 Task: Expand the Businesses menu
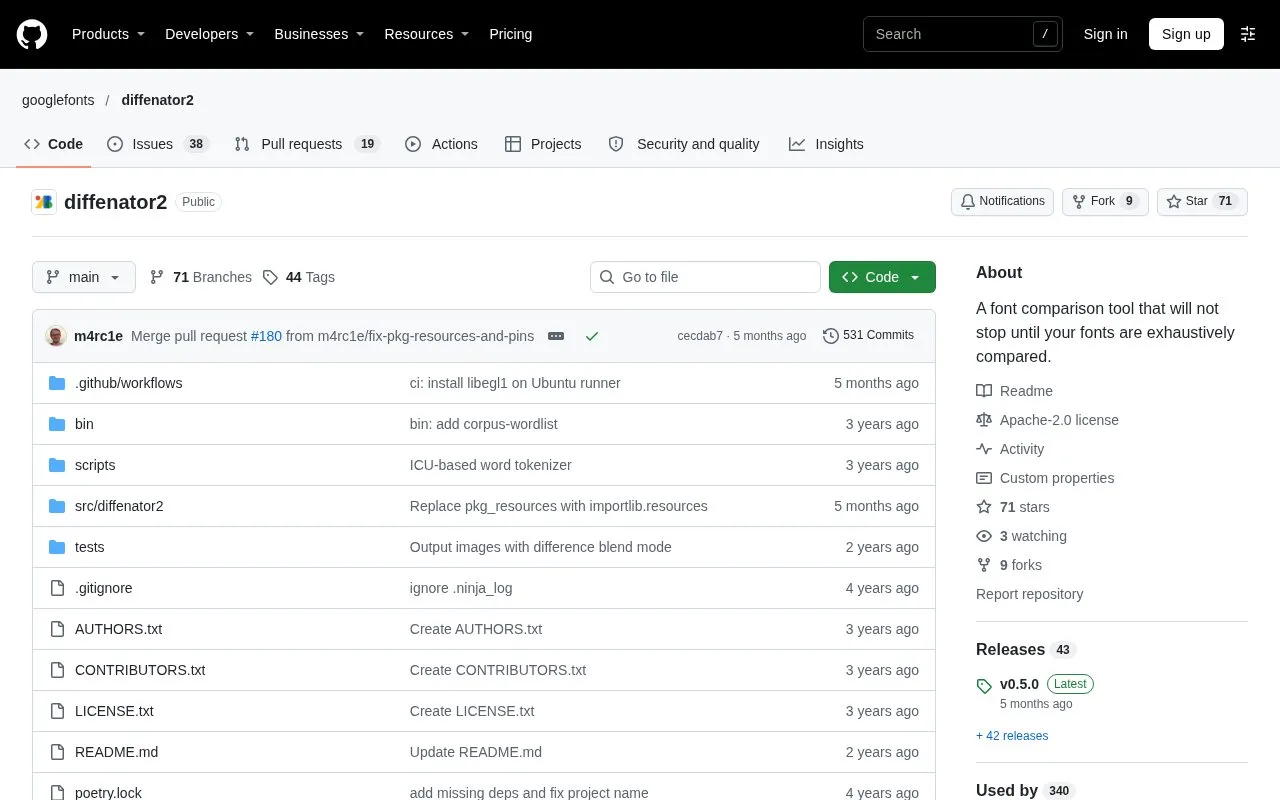tap(319, 34)
